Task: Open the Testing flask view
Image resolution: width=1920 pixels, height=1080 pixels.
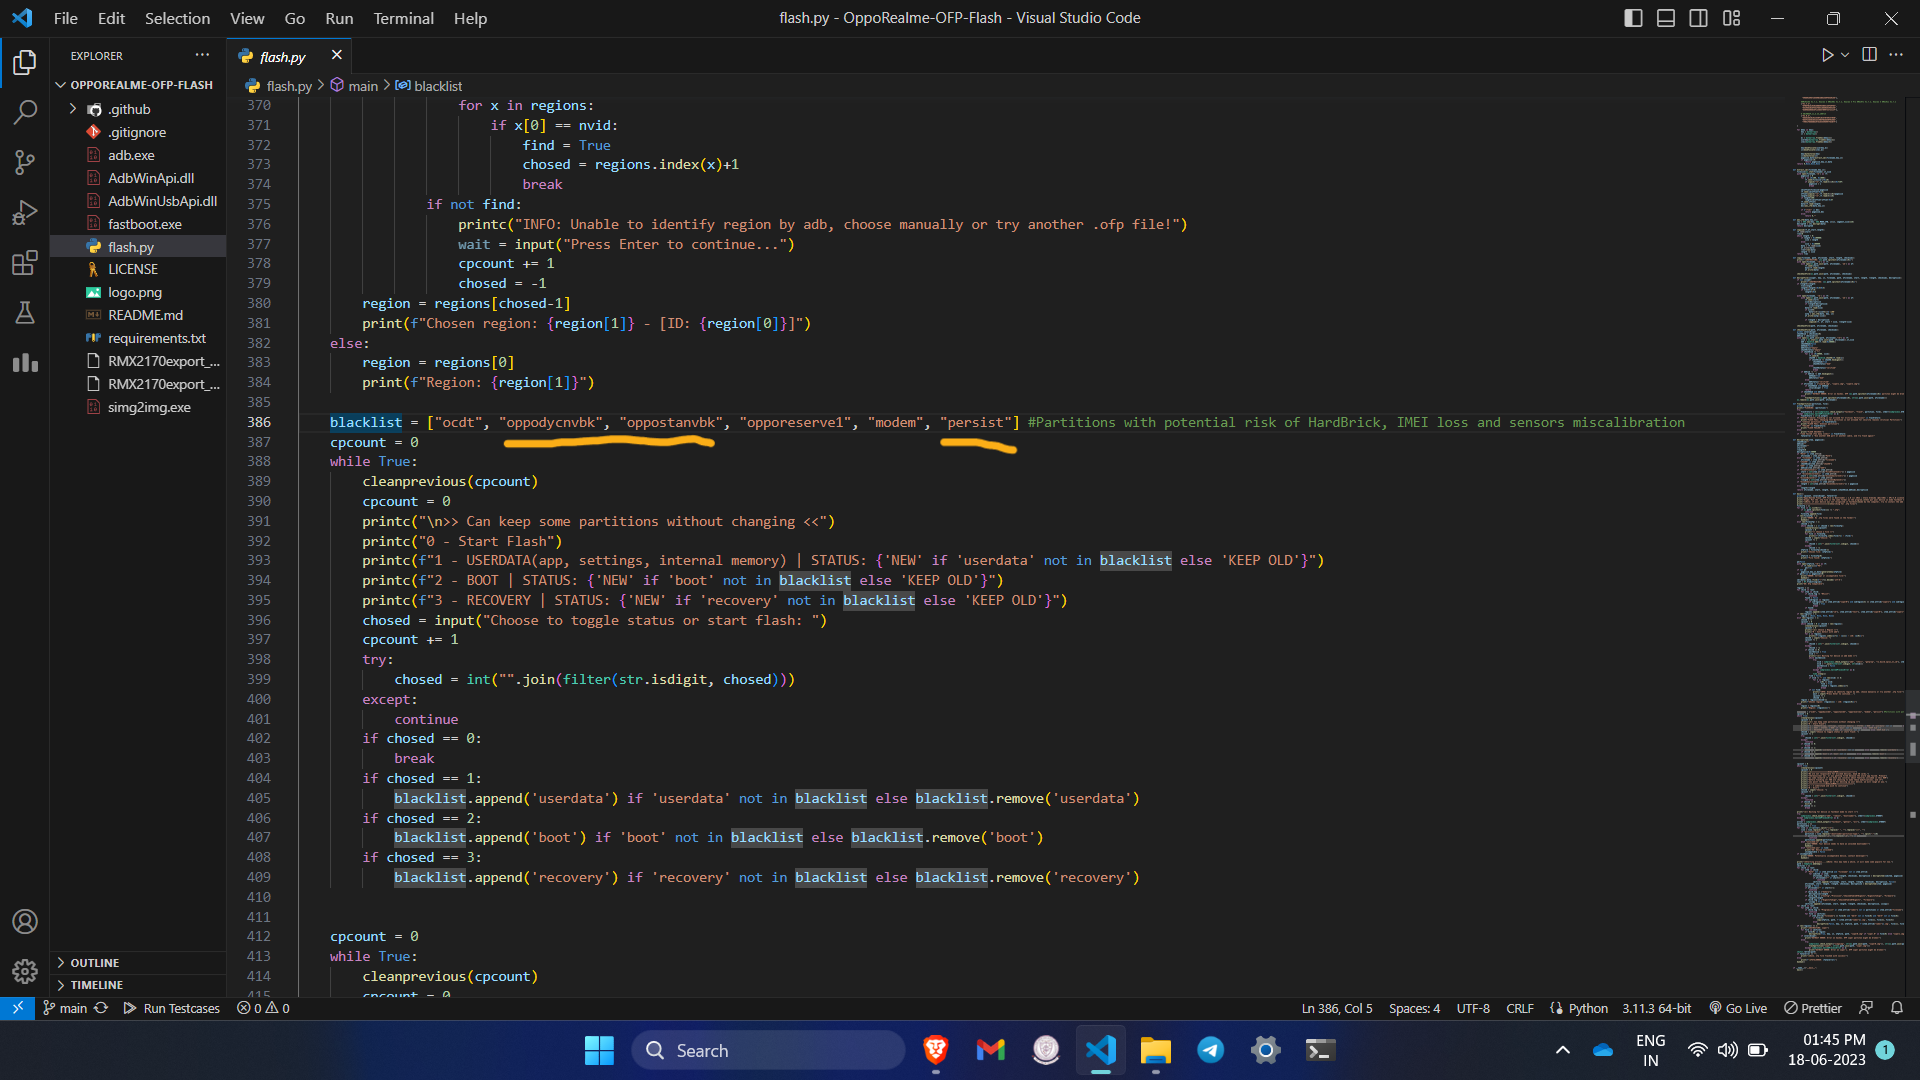Action: coord(25,313)
